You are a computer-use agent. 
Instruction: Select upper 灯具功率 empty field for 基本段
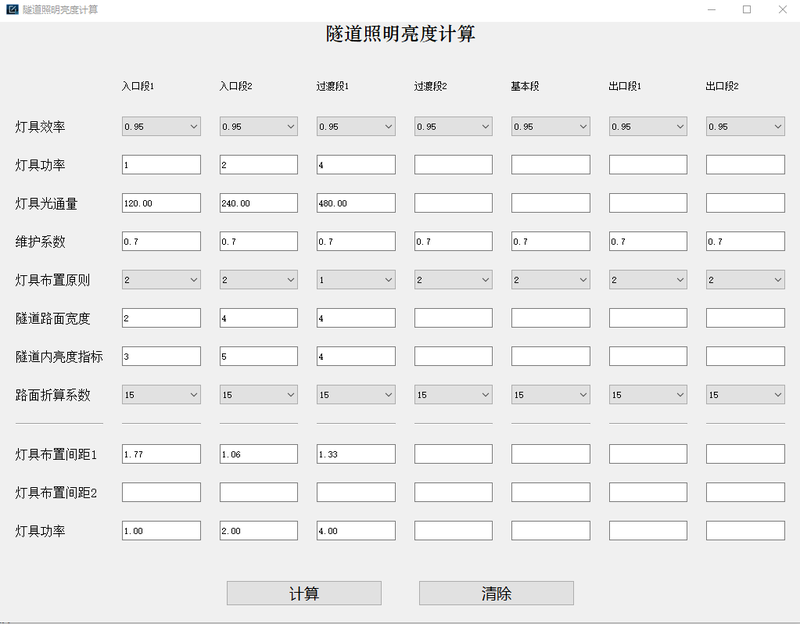551,165
